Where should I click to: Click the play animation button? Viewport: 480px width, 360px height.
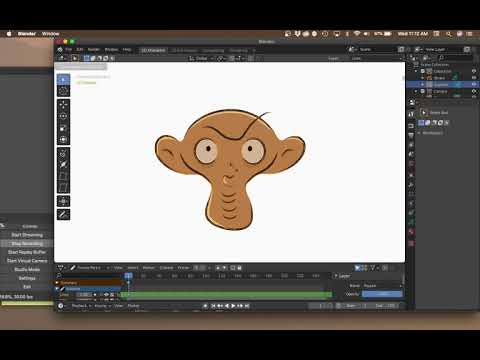(233, 306)
